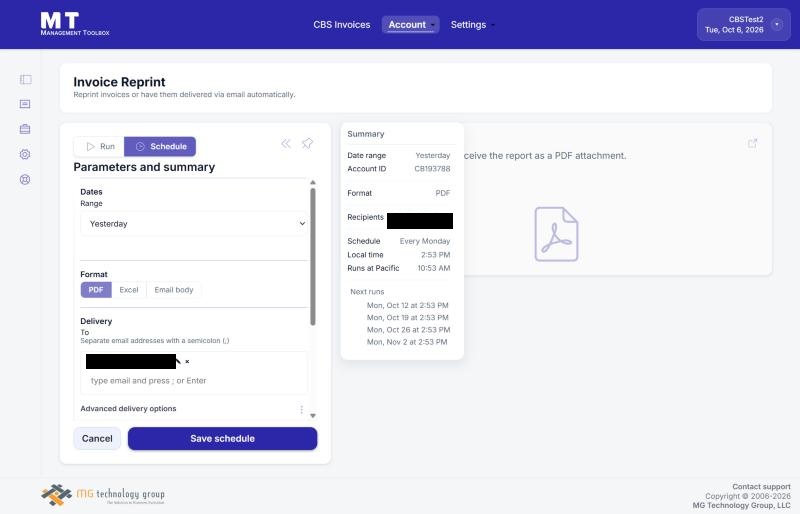The width and height of the screenshot is (800, 514).
Task: Open the invoice card icon in sidebar
Action: (x=25, y=104)
